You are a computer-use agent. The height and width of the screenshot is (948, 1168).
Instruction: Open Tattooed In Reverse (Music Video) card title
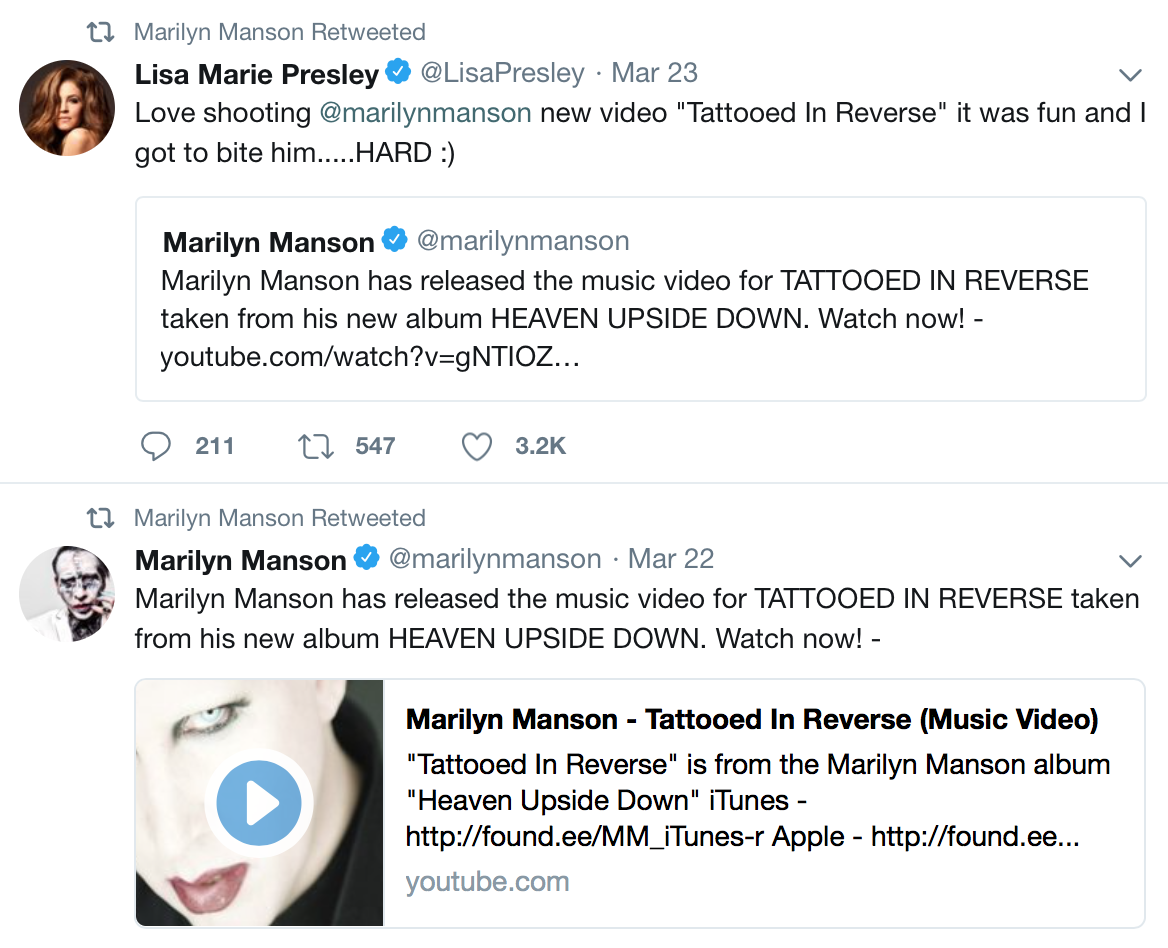pos(752,719)
